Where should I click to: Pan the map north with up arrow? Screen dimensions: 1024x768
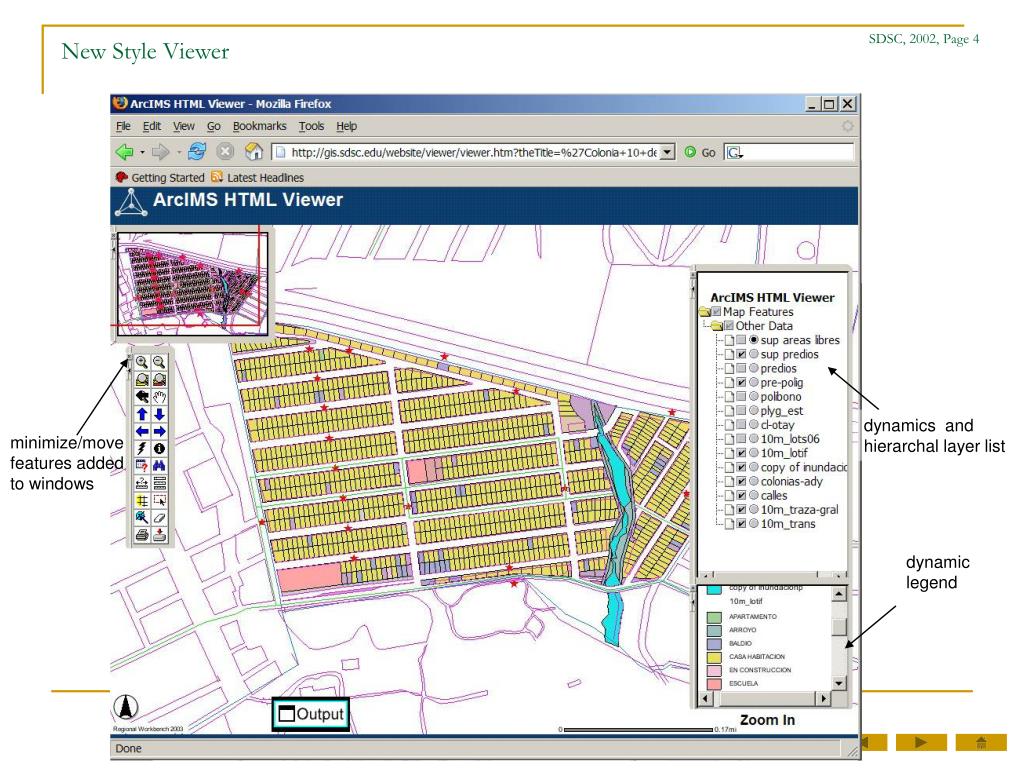[142, 414]
